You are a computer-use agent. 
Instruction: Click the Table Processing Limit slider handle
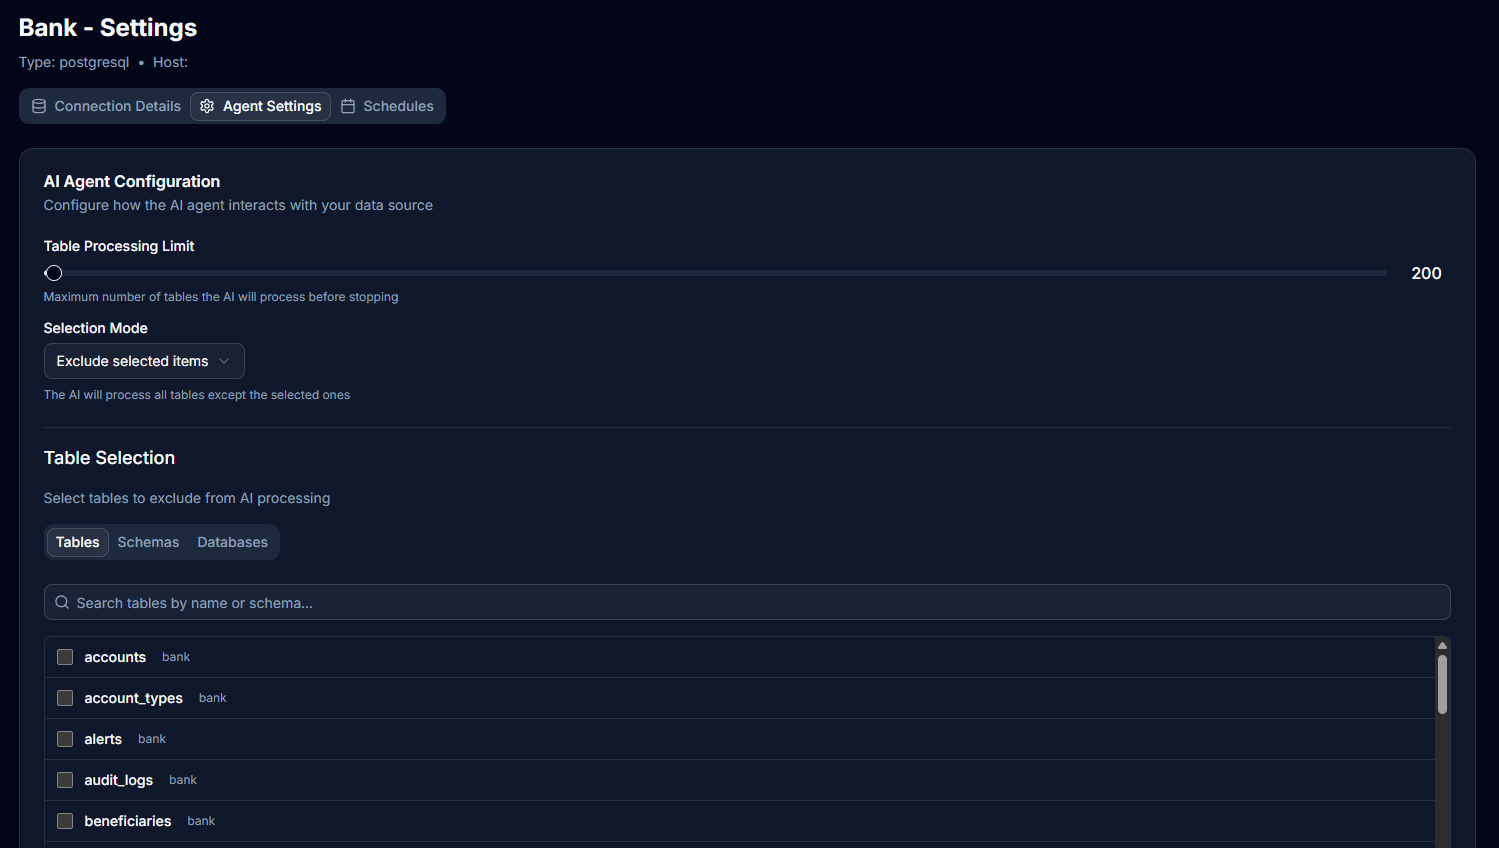[x=54, y=273]
